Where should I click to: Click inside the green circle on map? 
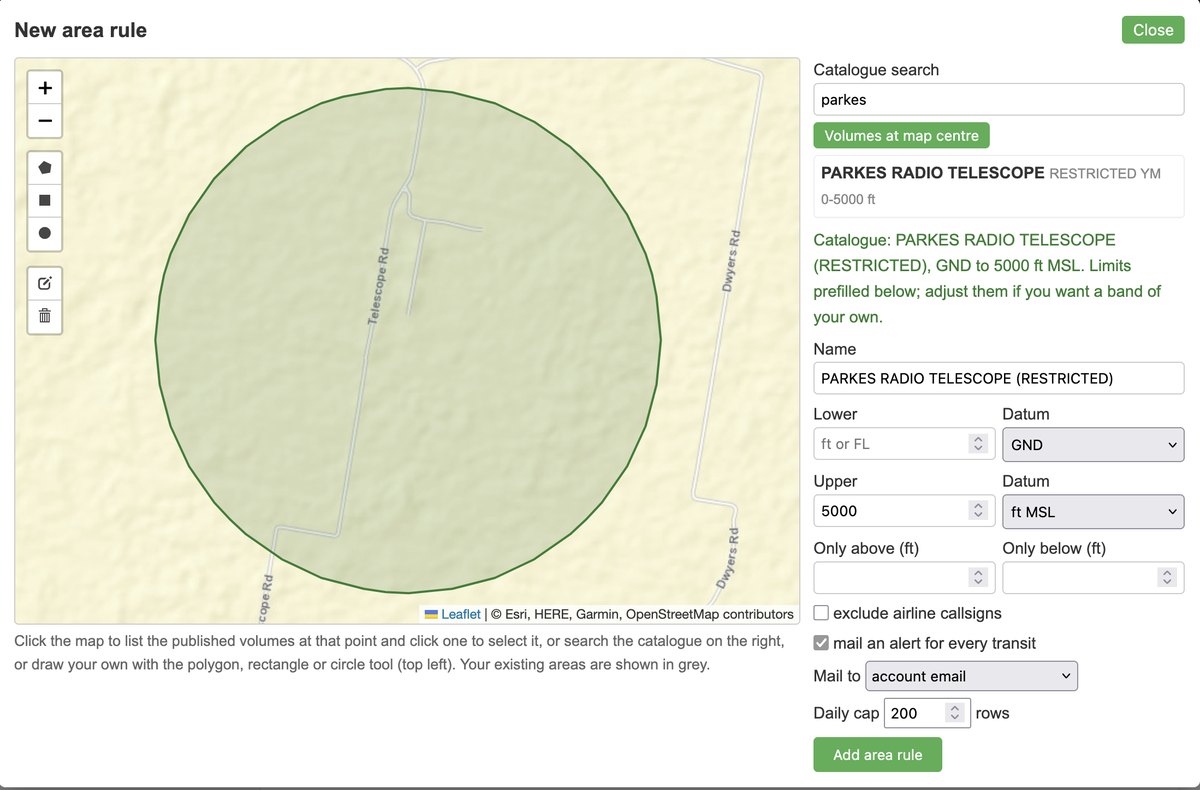[x=408, y=340]
